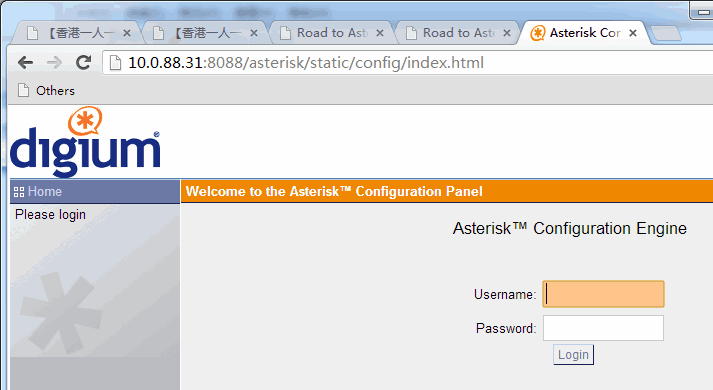The width and height of the screenshot is (713, 390).
Task: Reload the page with the refresh icon
Action: point(83,62)
